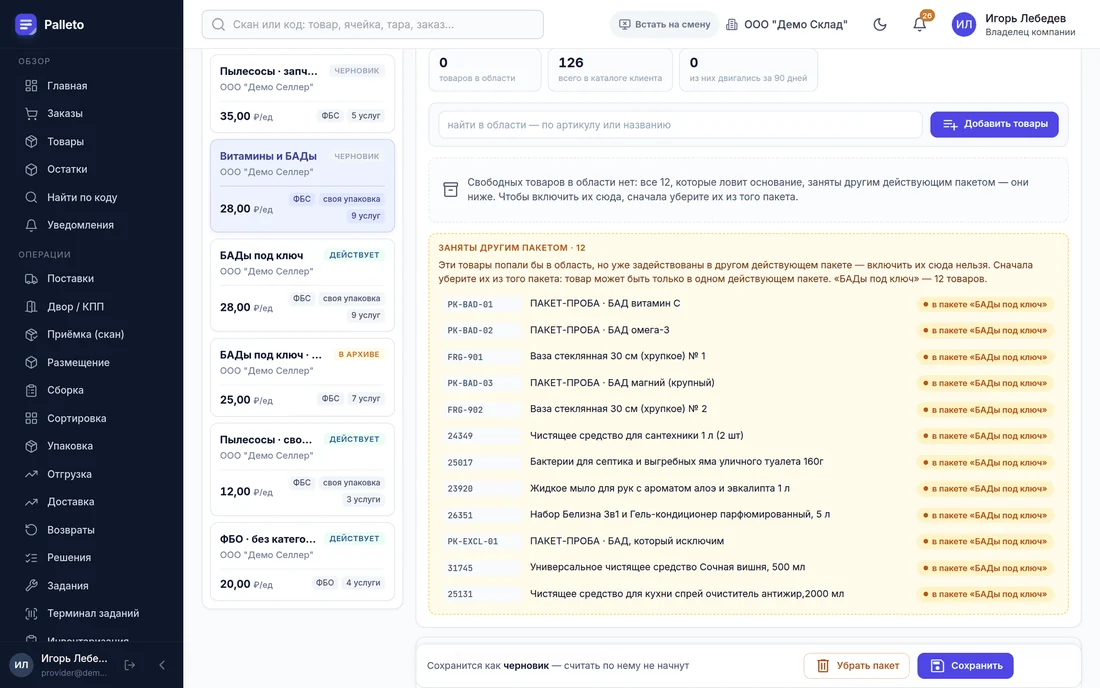The height and width of the screenshot is (688, 1100).
Task: Open Упаковка section
Action: [69, 446]
